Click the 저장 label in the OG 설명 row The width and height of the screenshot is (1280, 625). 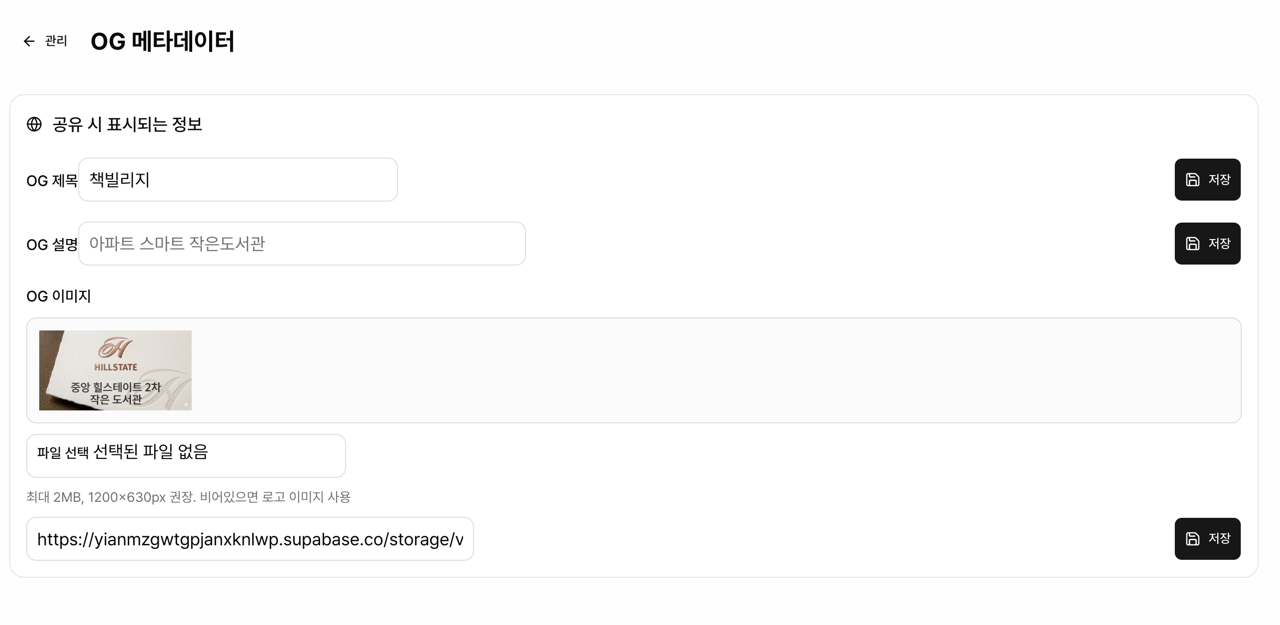pos(1219,244)
